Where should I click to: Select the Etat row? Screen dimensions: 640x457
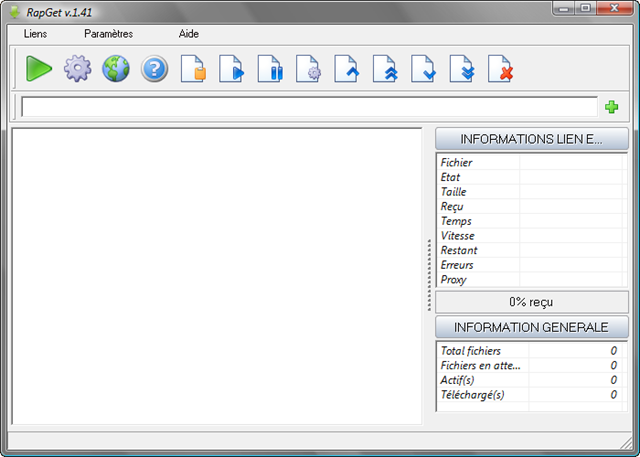(x=531, y=177)
